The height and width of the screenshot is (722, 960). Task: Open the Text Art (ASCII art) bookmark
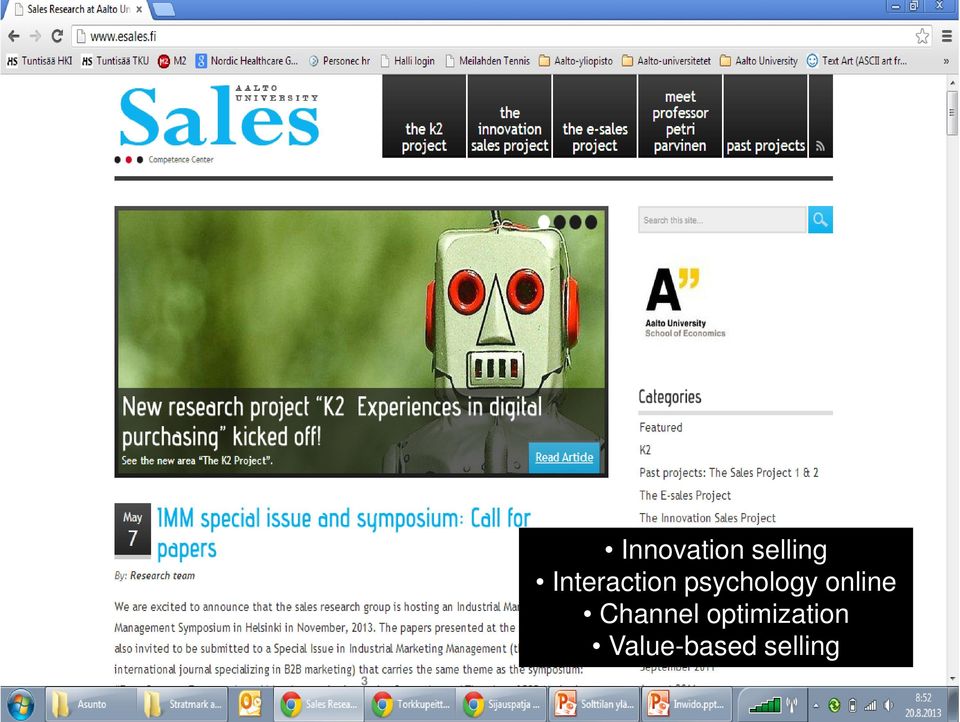[857, 61]
